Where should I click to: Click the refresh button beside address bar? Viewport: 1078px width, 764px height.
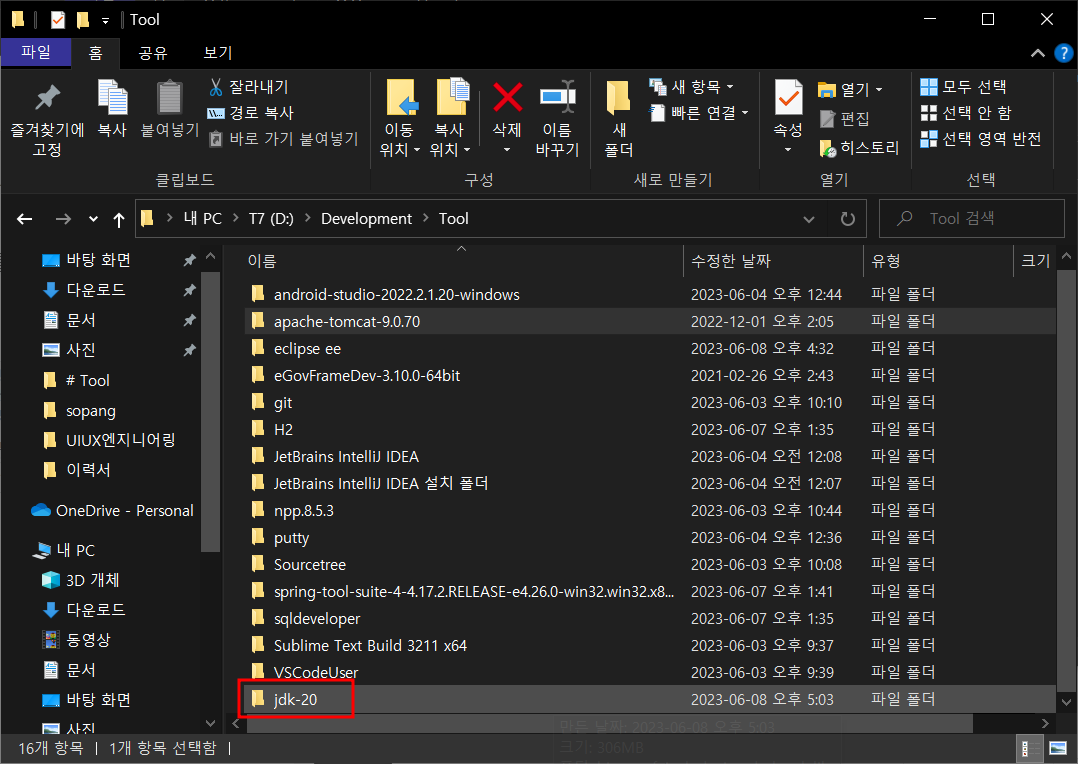pos(848,219)
